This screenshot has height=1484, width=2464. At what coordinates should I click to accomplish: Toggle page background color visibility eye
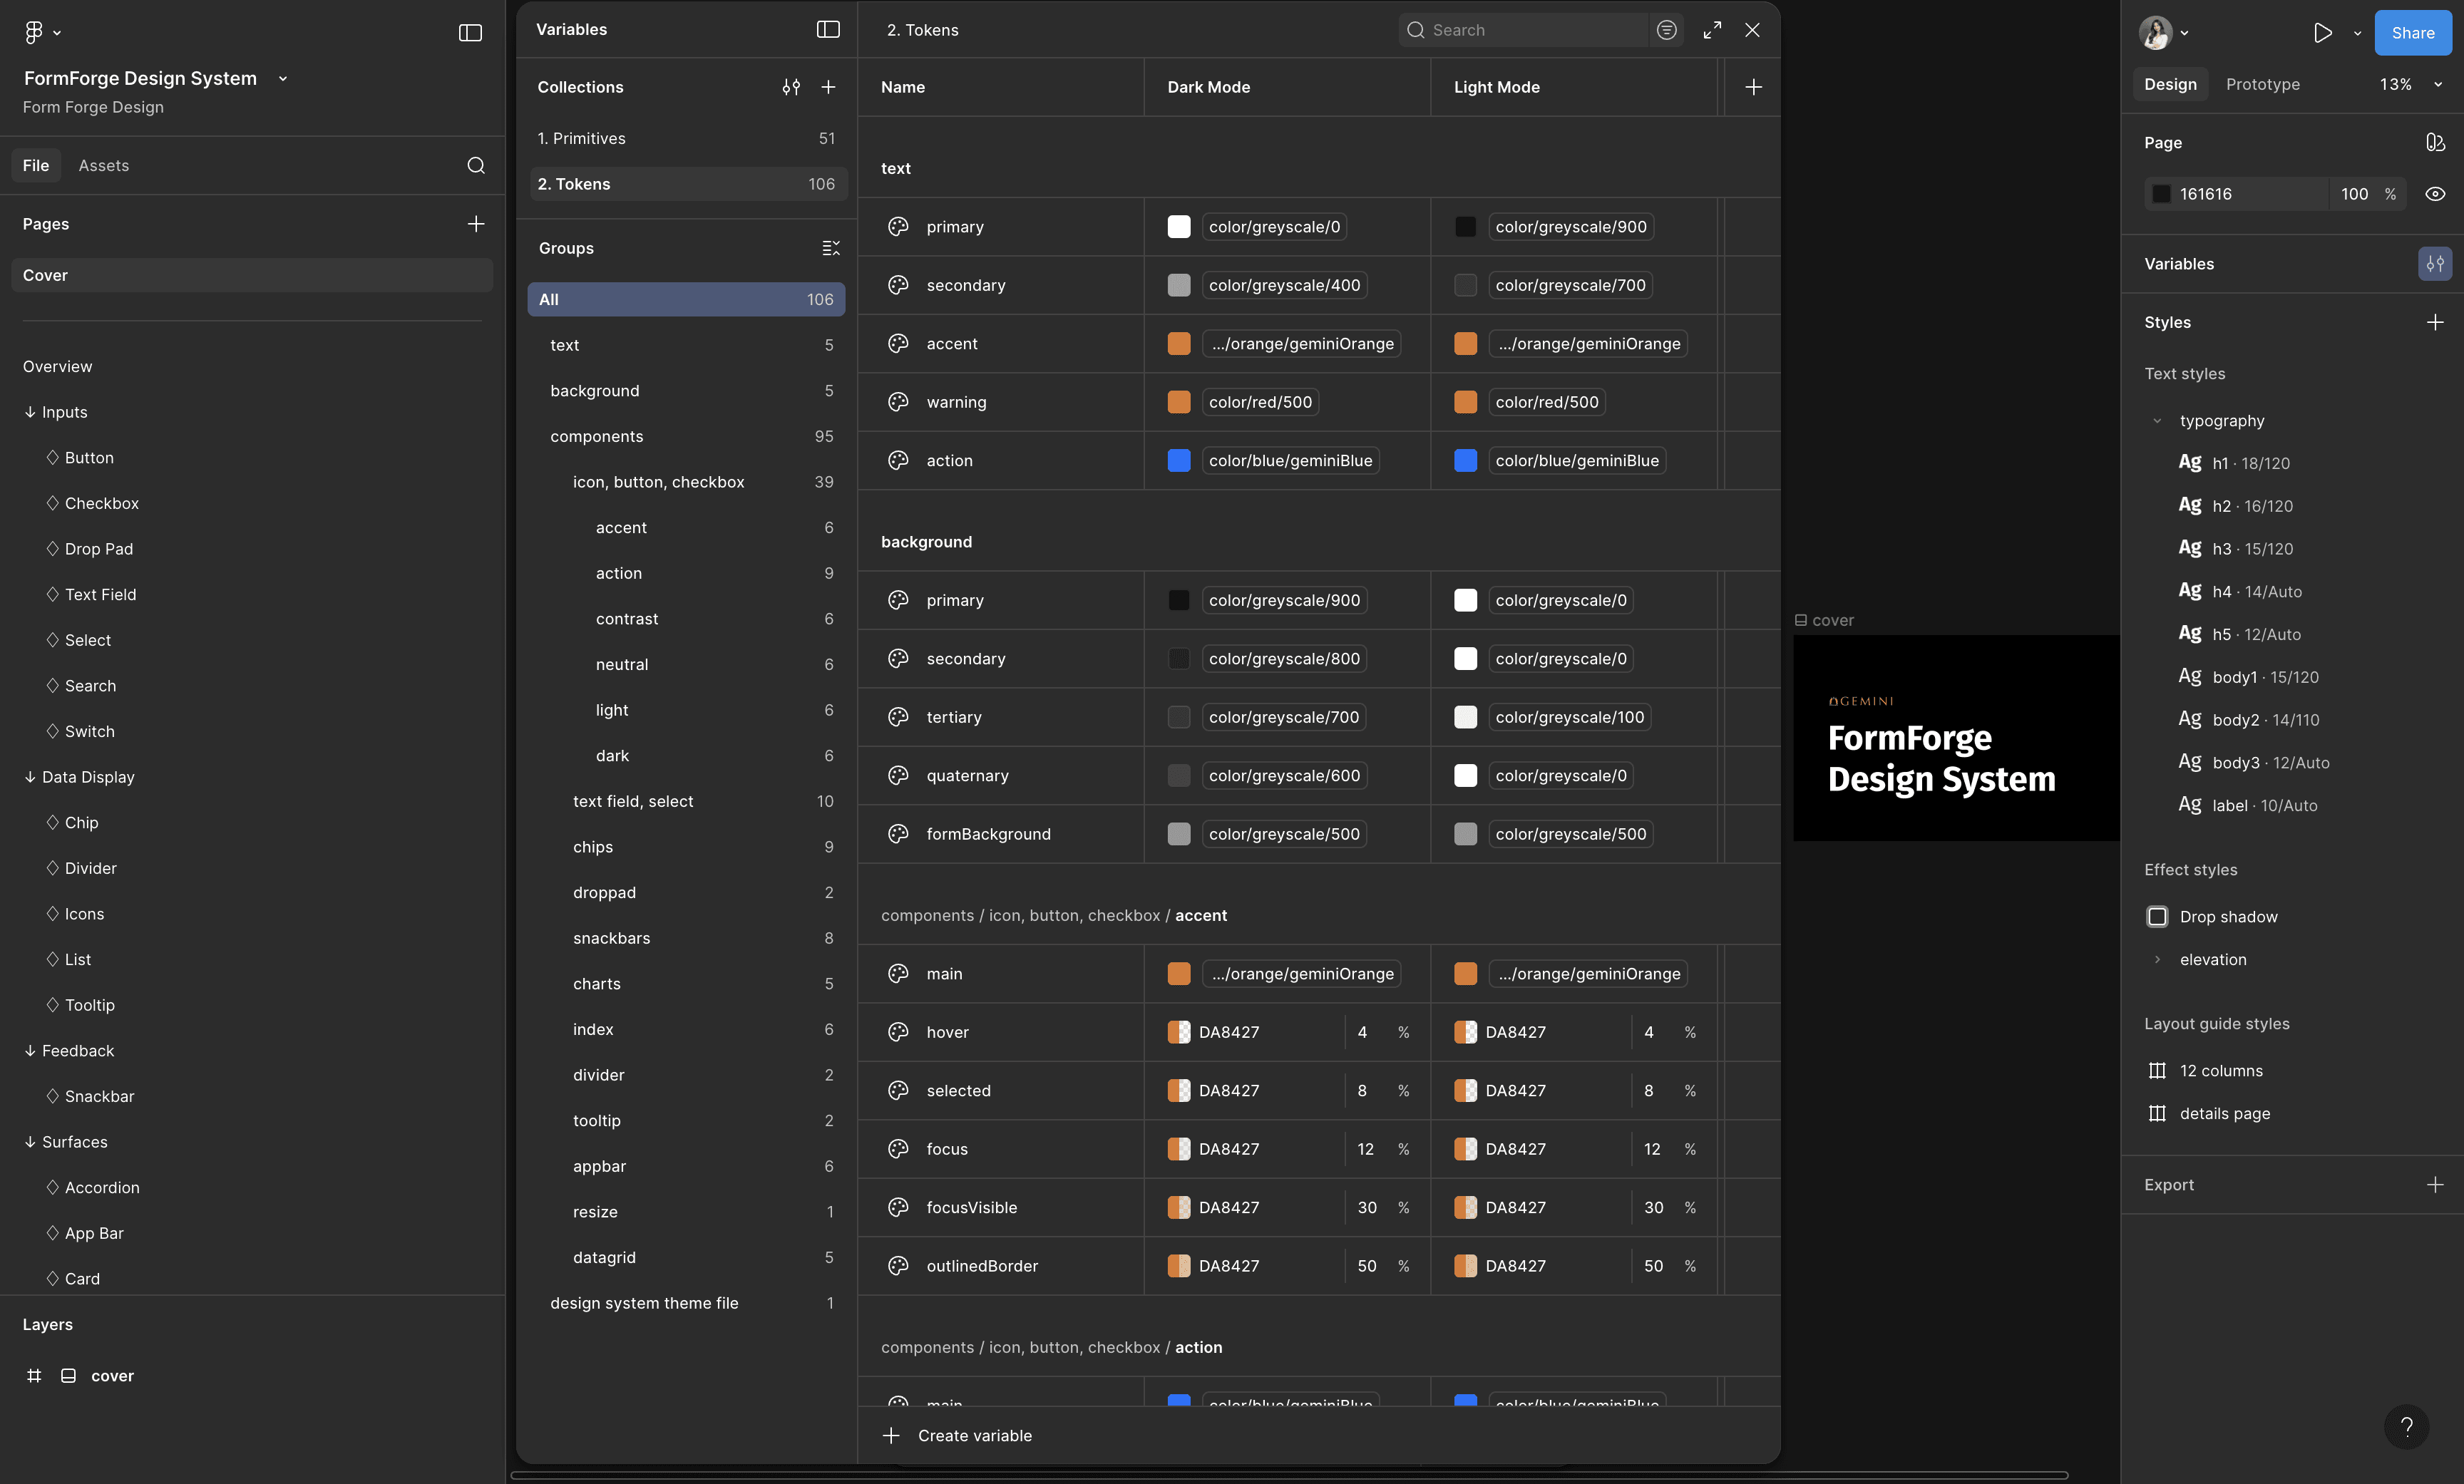tap(2435, 194)
